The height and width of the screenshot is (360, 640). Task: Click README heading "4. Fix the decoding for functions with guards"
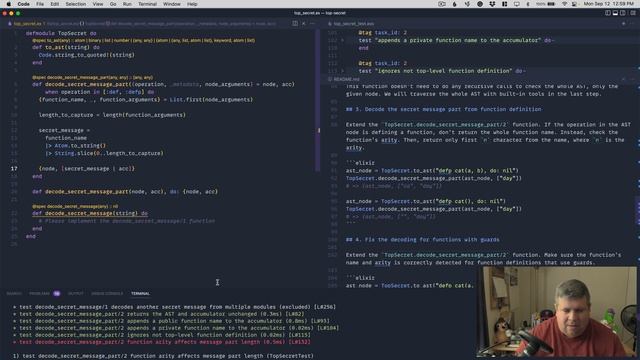click(x=422, y=240)
